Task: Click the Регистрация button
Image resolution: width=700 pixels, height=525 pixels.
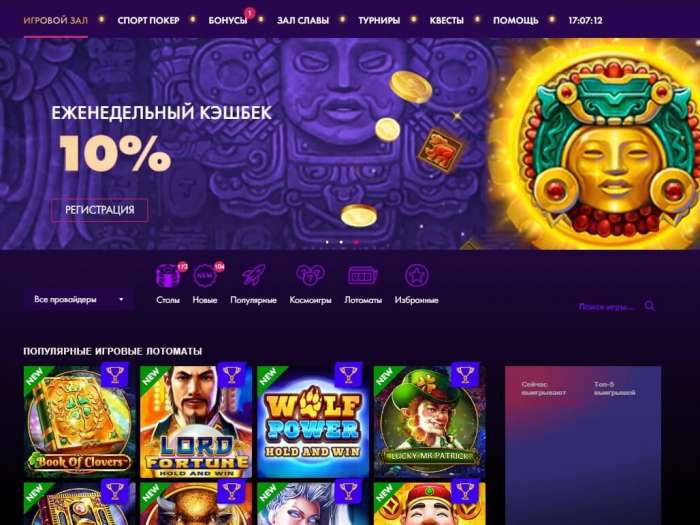Action: click(x=100, y=210)
